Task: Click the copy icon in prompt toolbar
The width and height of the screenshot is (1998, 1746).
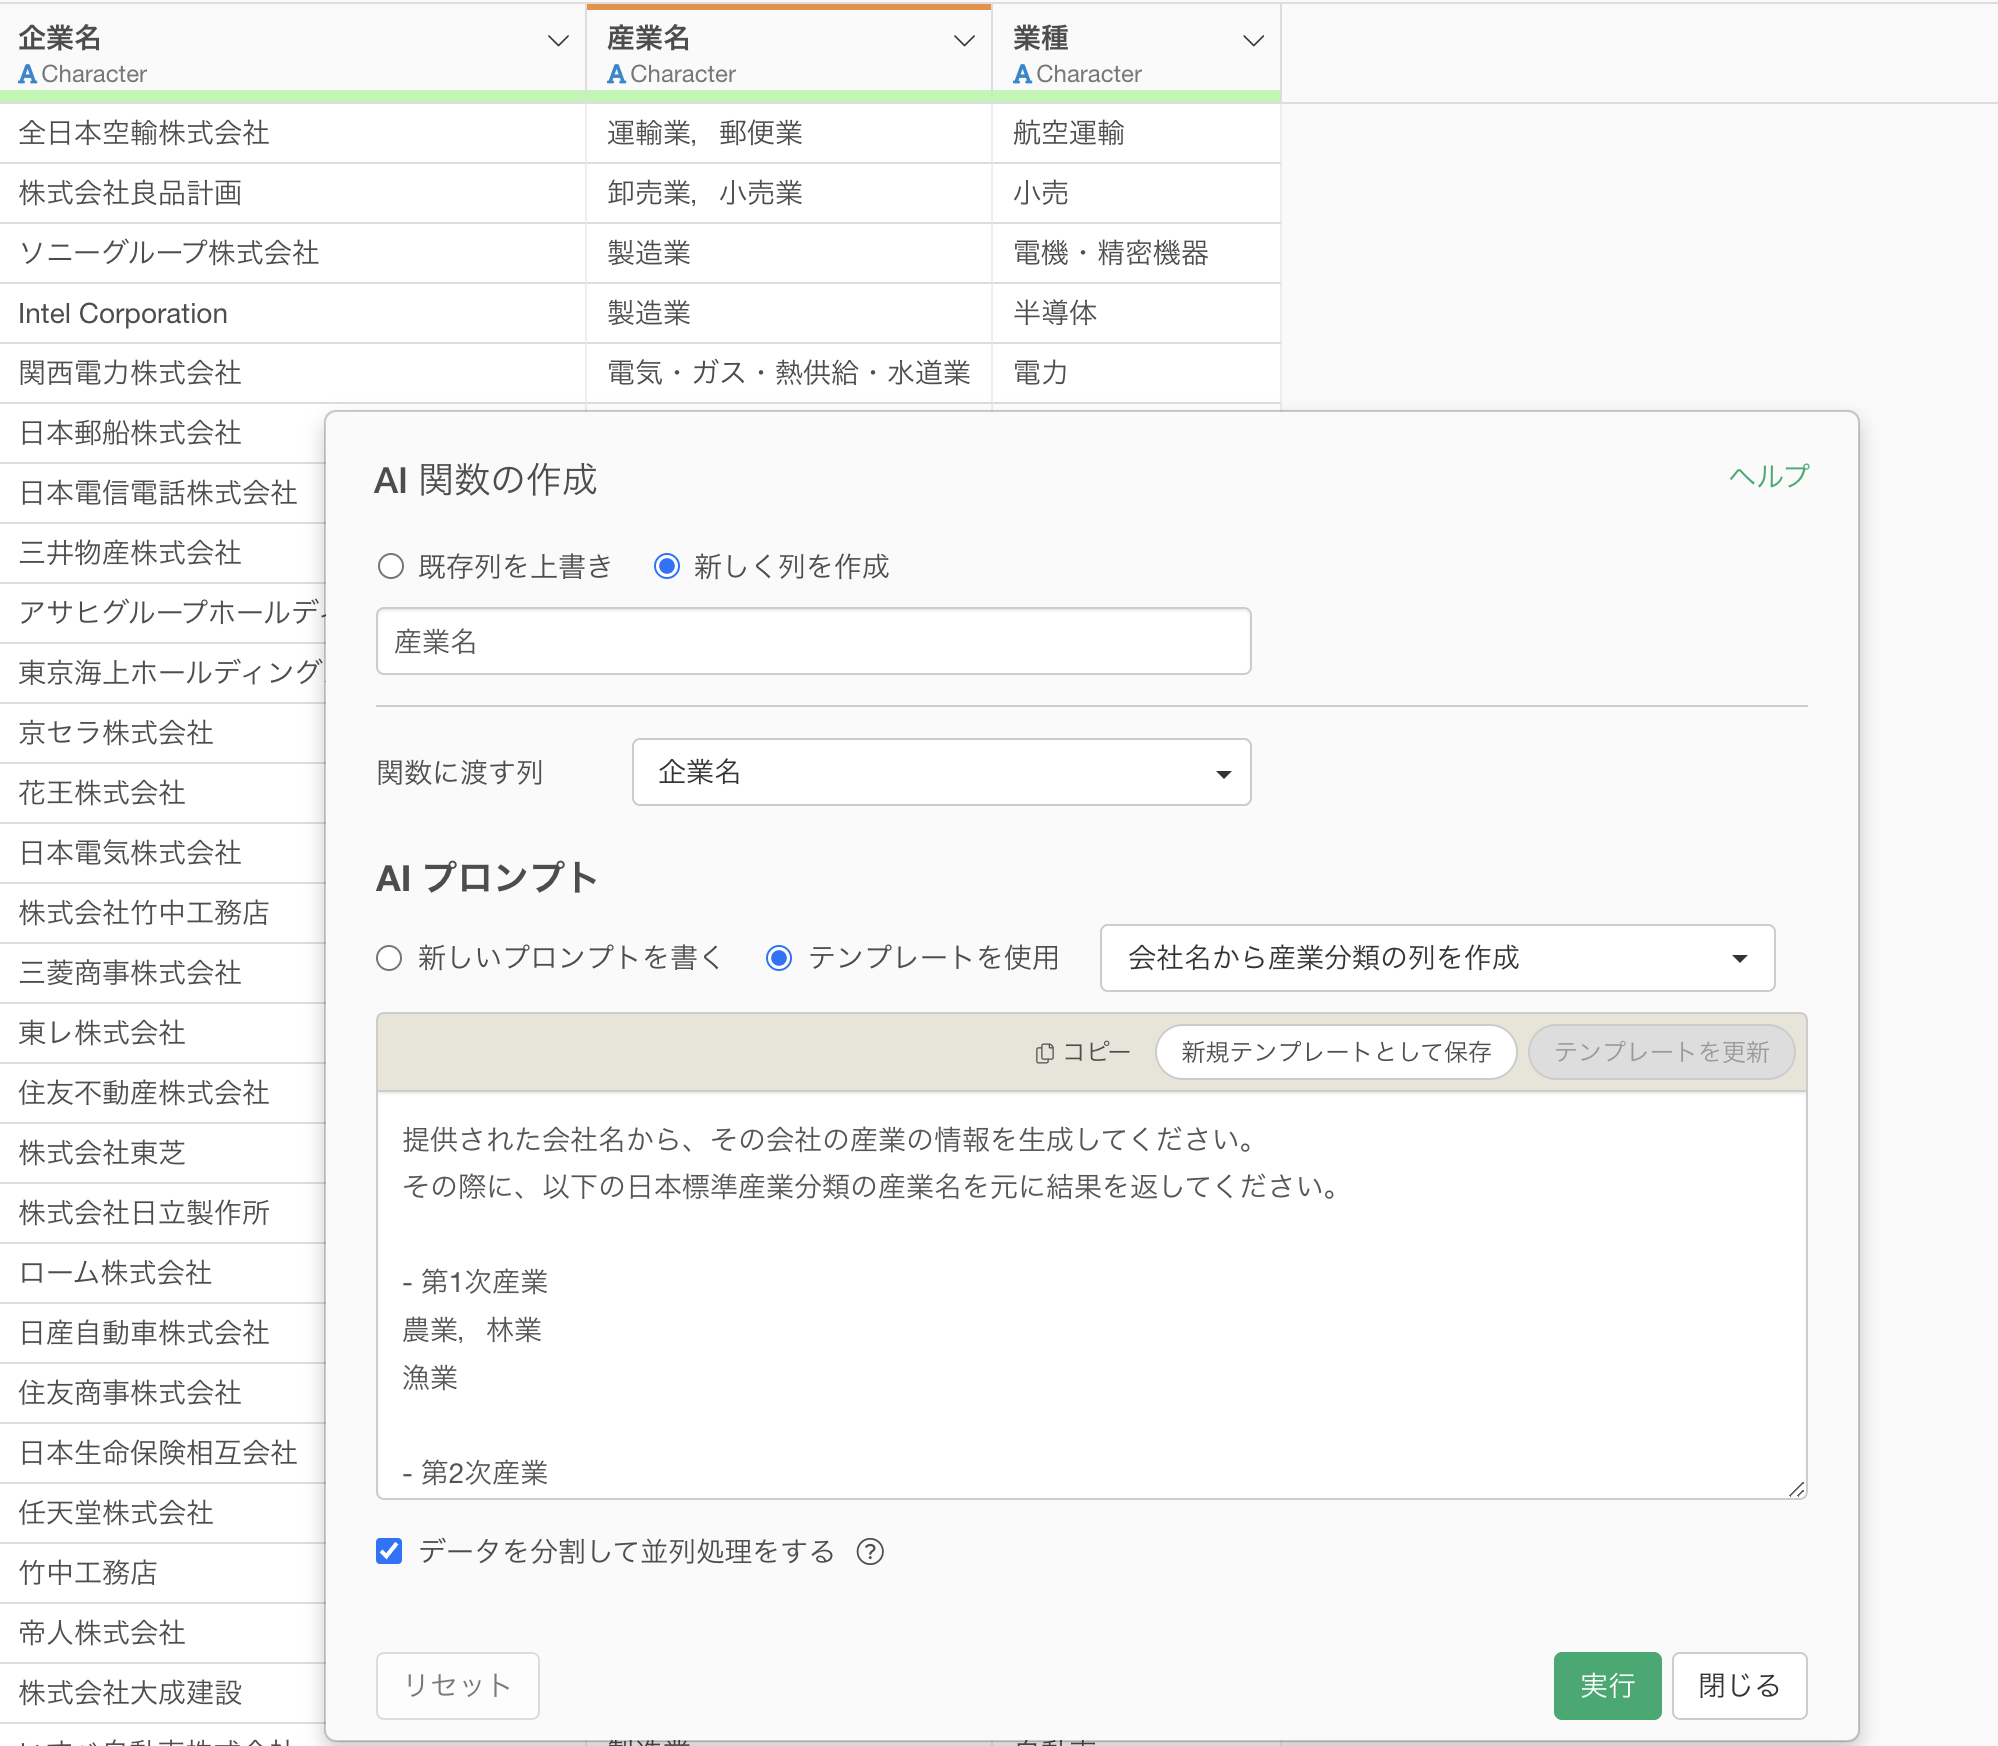Action: [x=1045, y=1053]
